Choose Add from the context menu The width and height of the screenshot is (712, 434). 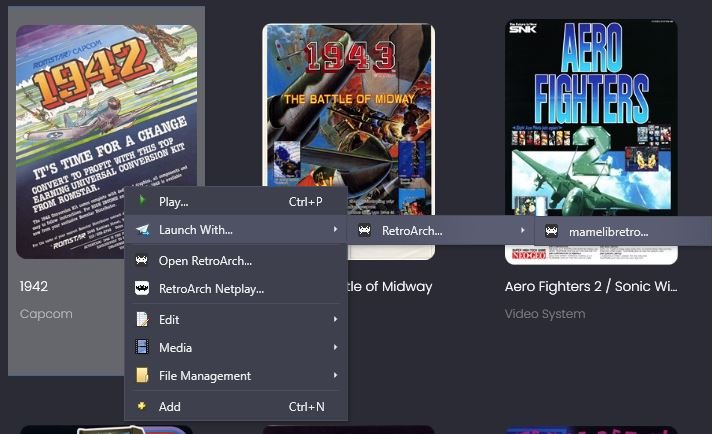236,407
